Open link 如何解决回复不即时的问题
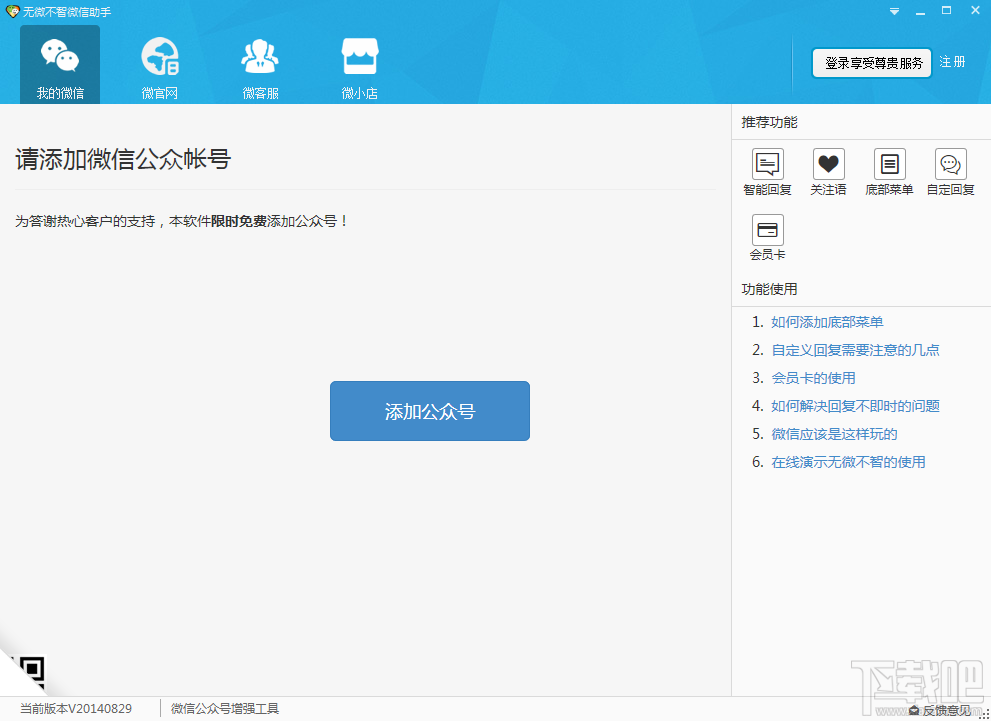 tap(856, 406)
